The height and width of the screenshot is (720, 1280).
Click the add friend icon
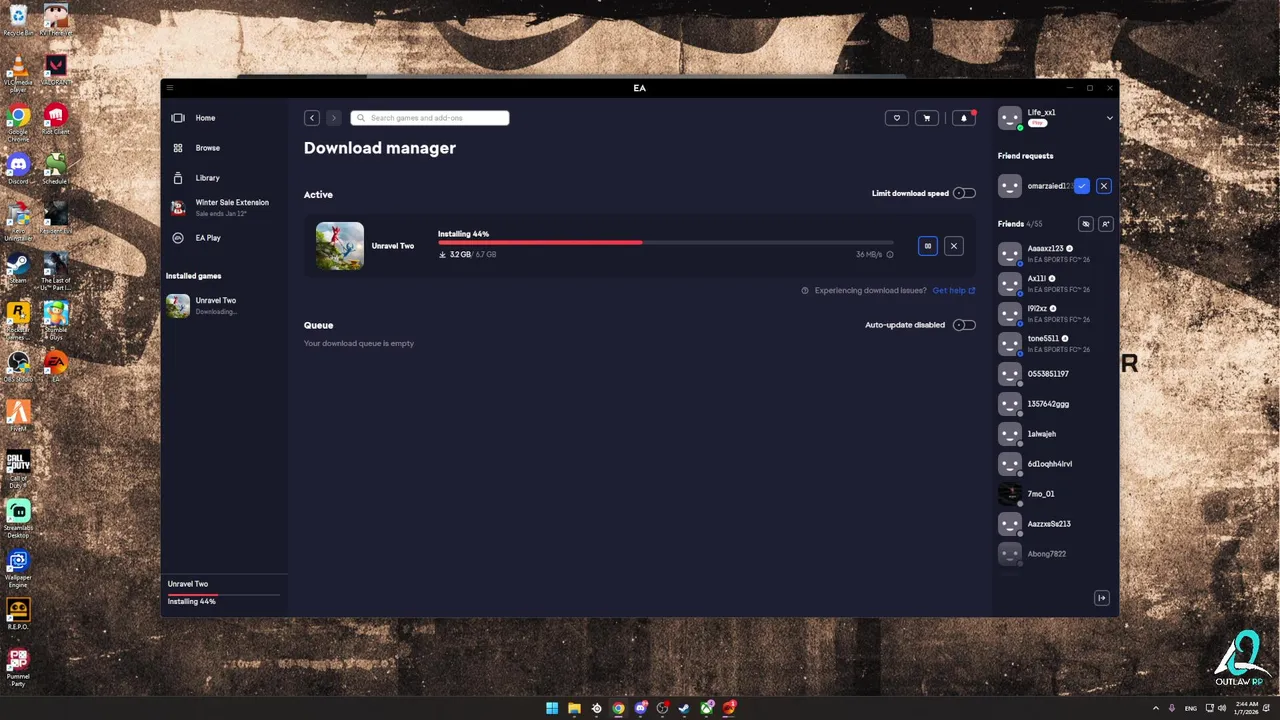click(x=1105, y=224)
